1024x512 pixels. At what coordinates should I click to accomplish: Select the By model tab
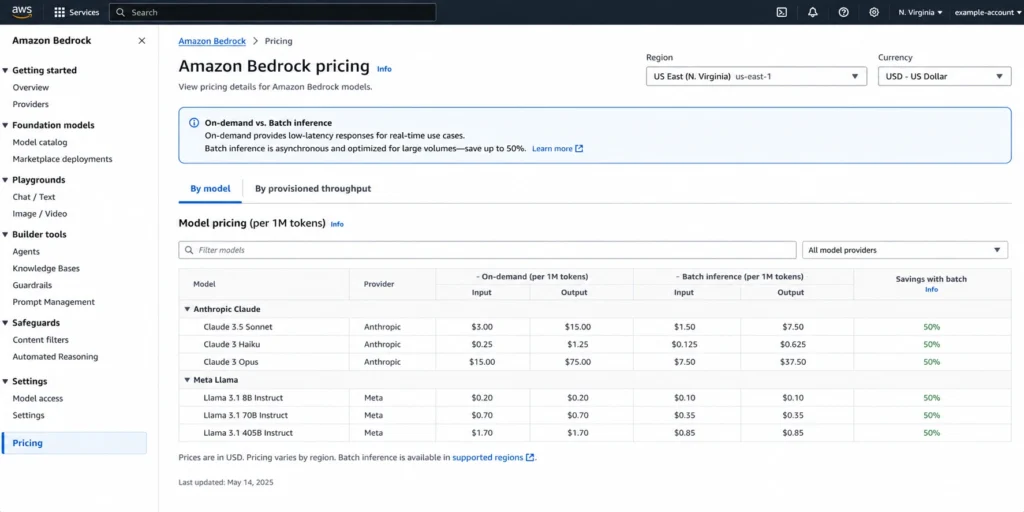point(210,189)
